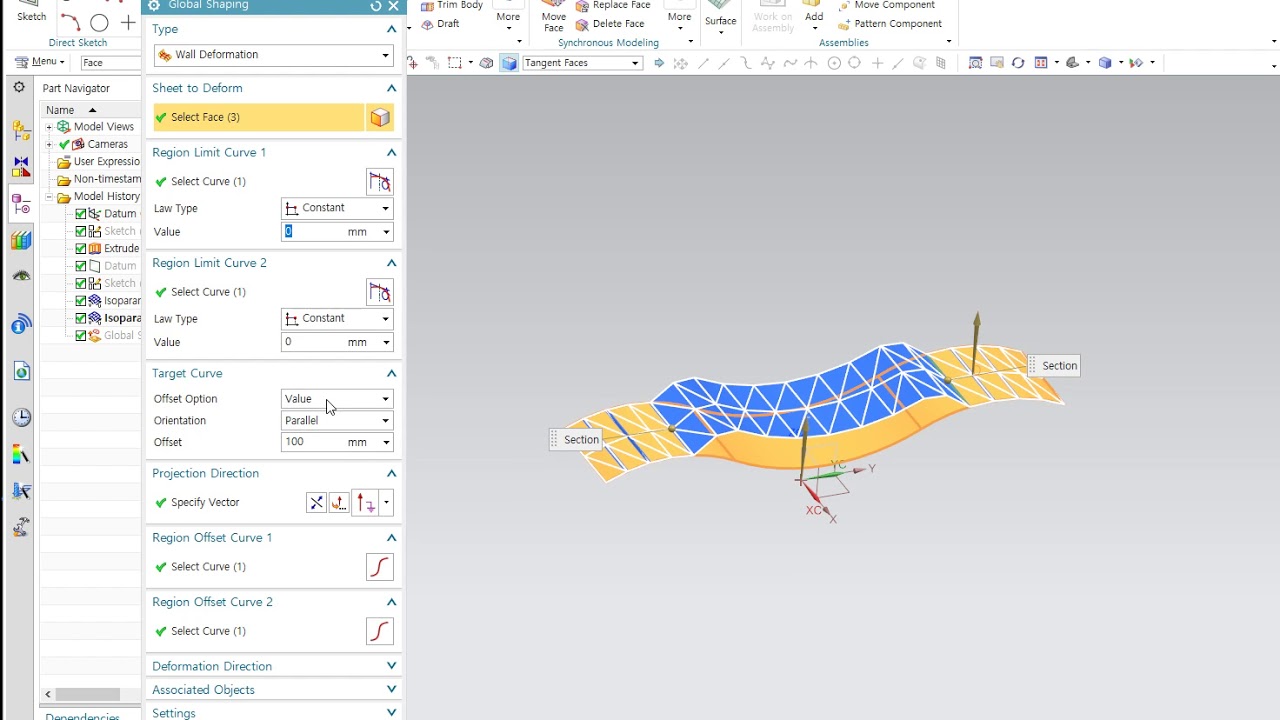The image size is (1280, 720).
Task: Open the Assembly Navigator sidebar tab
Action: point(21,131)
